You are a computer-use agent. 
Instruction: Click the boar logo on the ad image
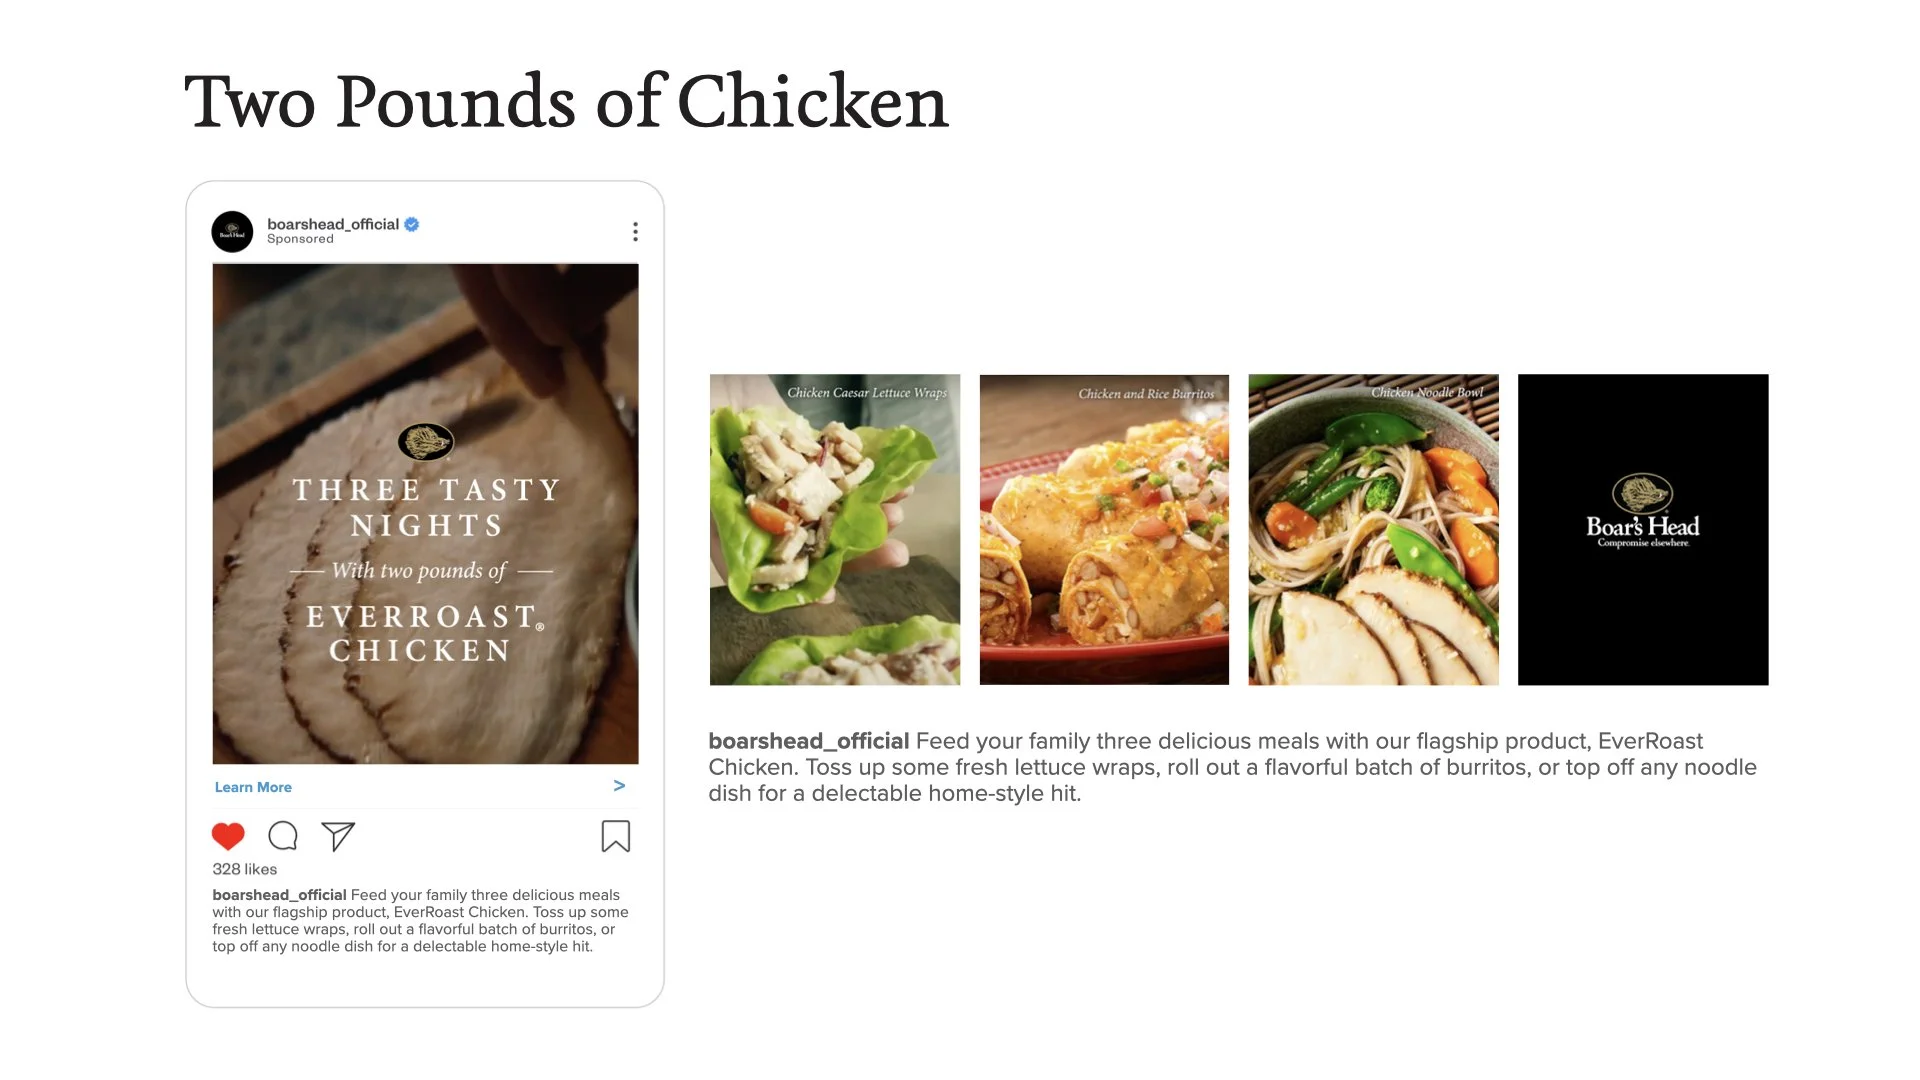click(x=426, y=441)
